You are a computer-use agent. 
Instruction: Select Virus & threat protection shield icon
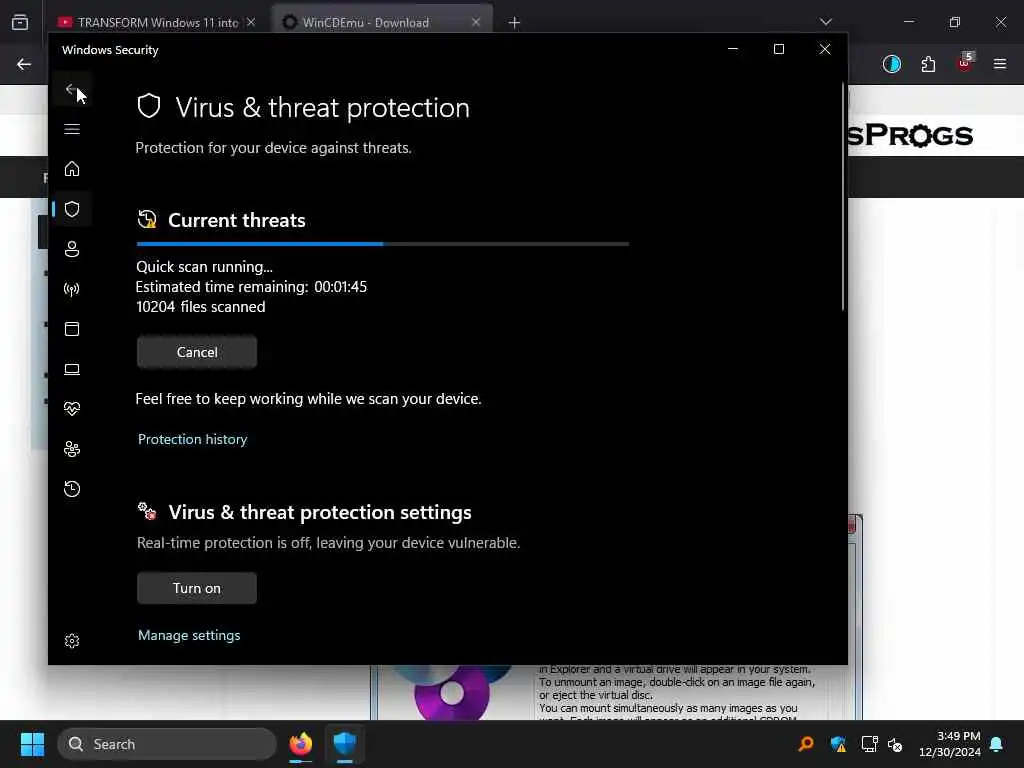pyautogui.click(x=72, y=209)
